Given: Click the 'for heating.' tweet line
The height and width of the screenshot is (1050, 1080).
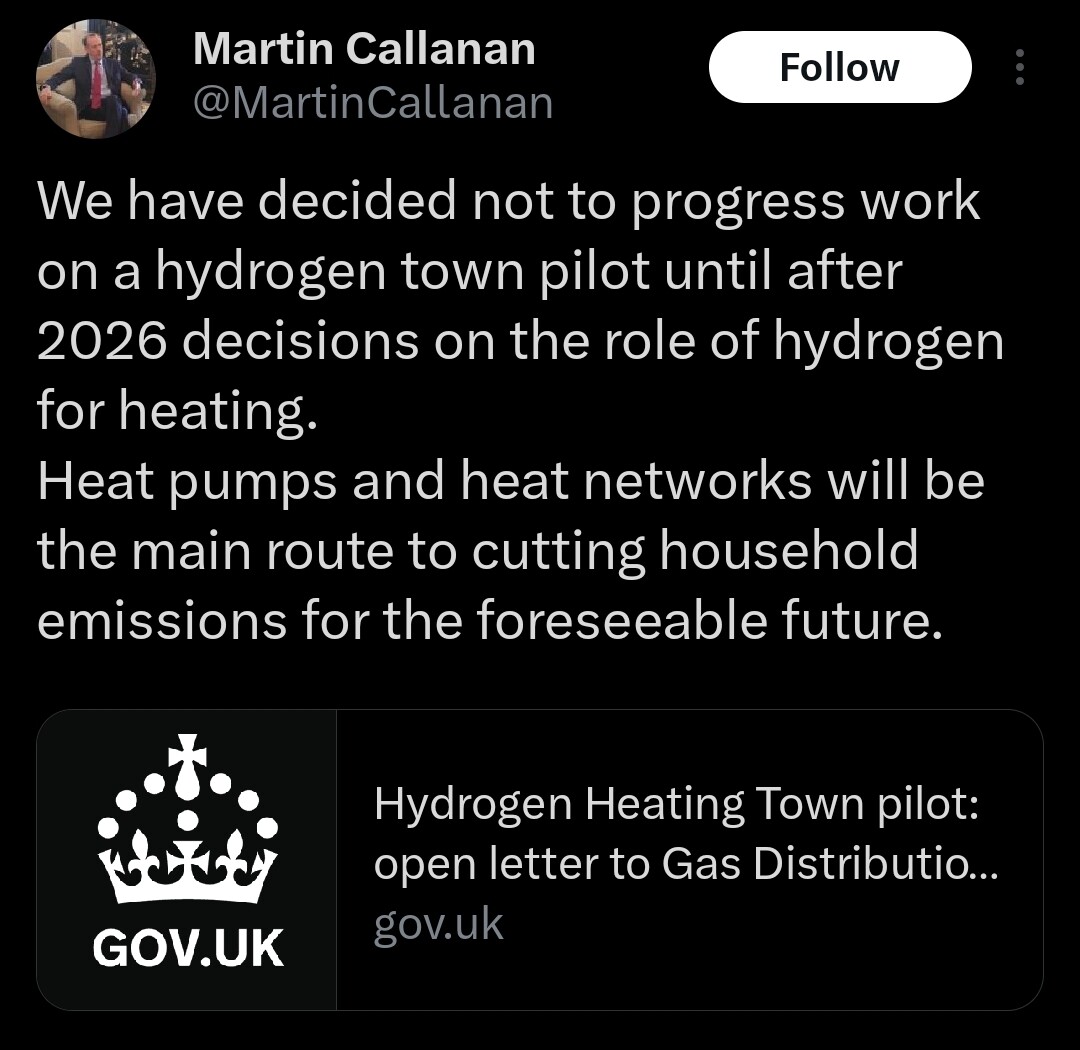Looking at the screenshot, I should tap(178, 411).
